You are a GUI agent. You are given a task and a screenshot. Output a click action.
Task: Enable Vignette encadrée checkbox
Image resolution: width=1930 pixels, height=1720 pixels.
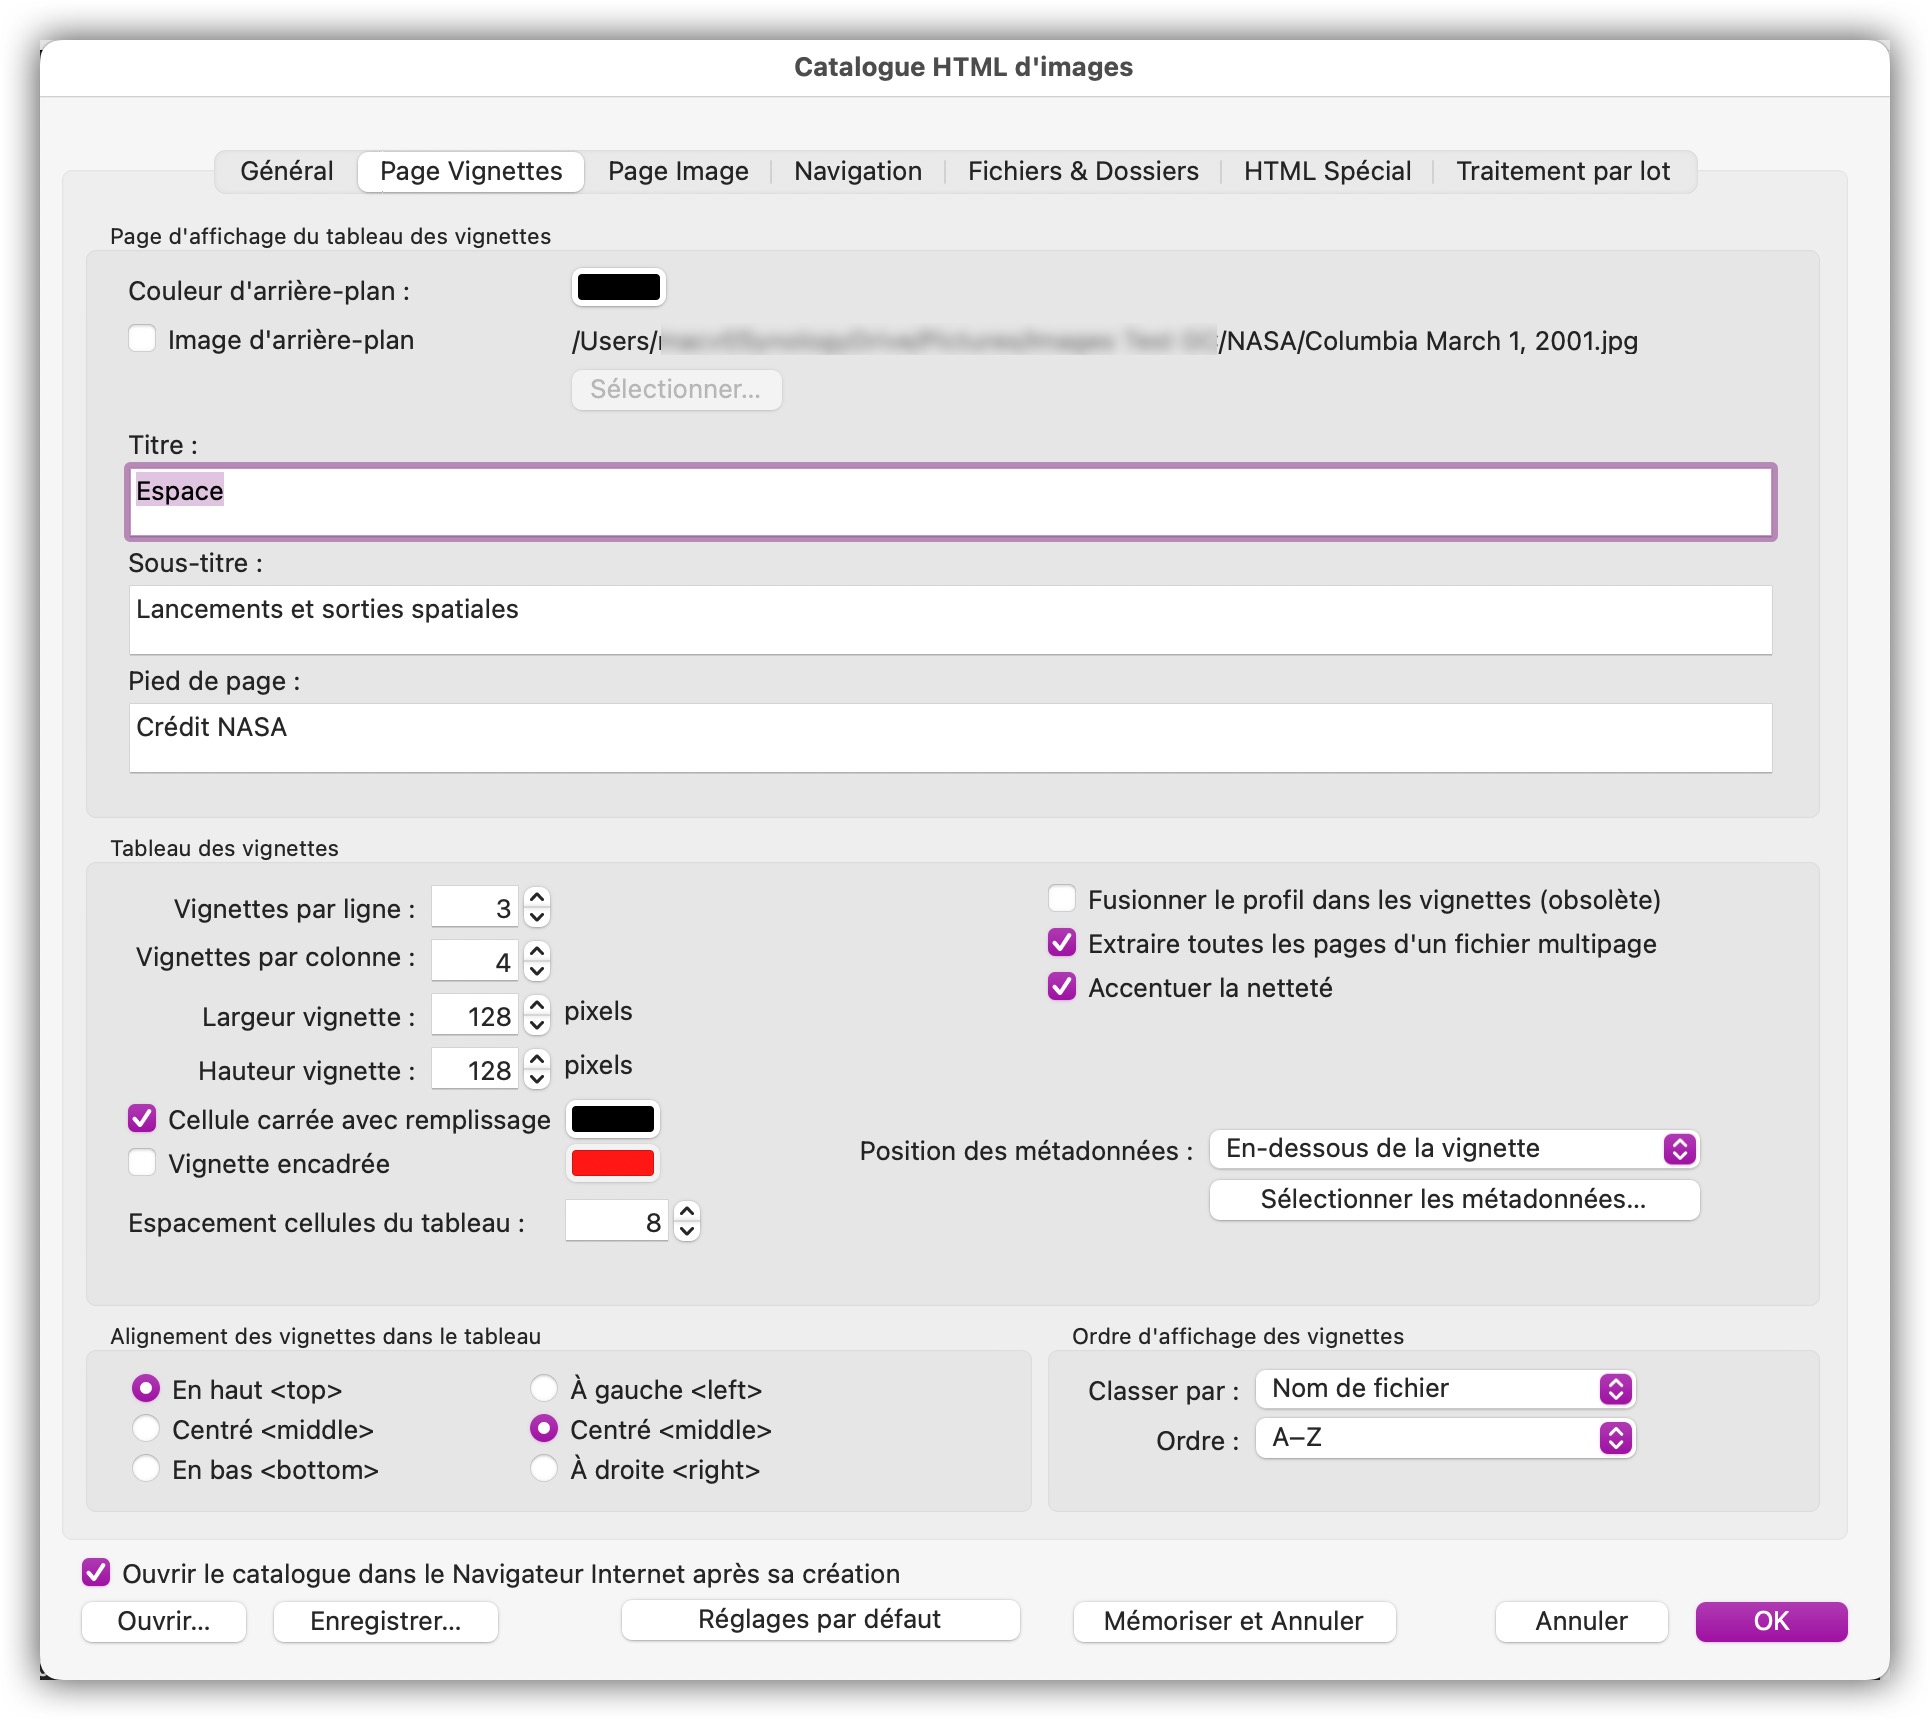(143, 1163)
